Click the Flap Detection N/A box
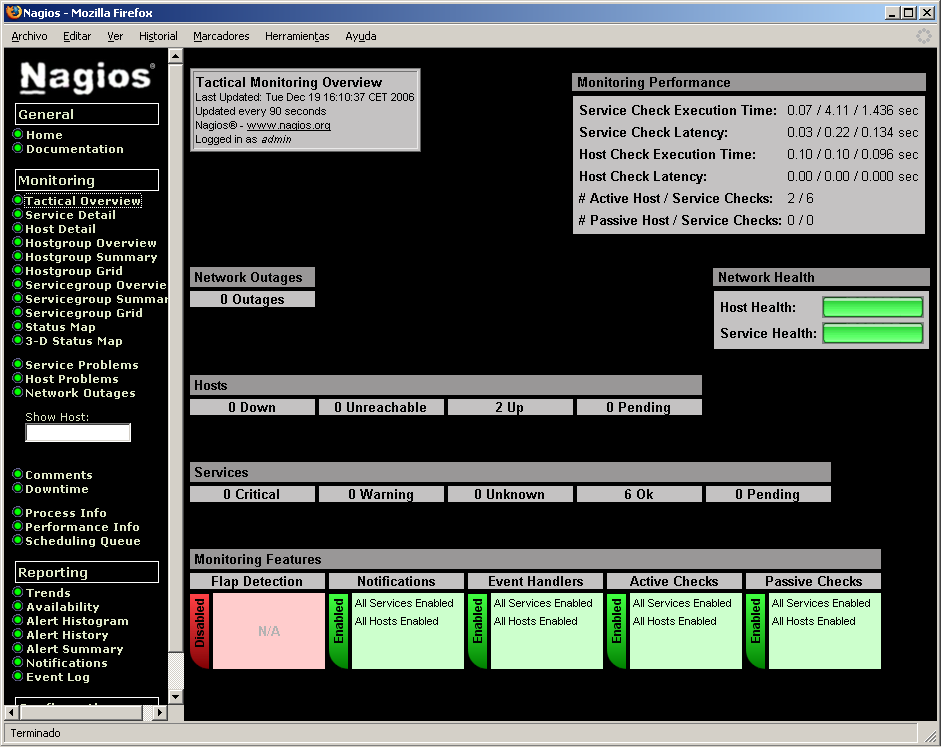The image size is (941, 747). click(x=269, y=631)
